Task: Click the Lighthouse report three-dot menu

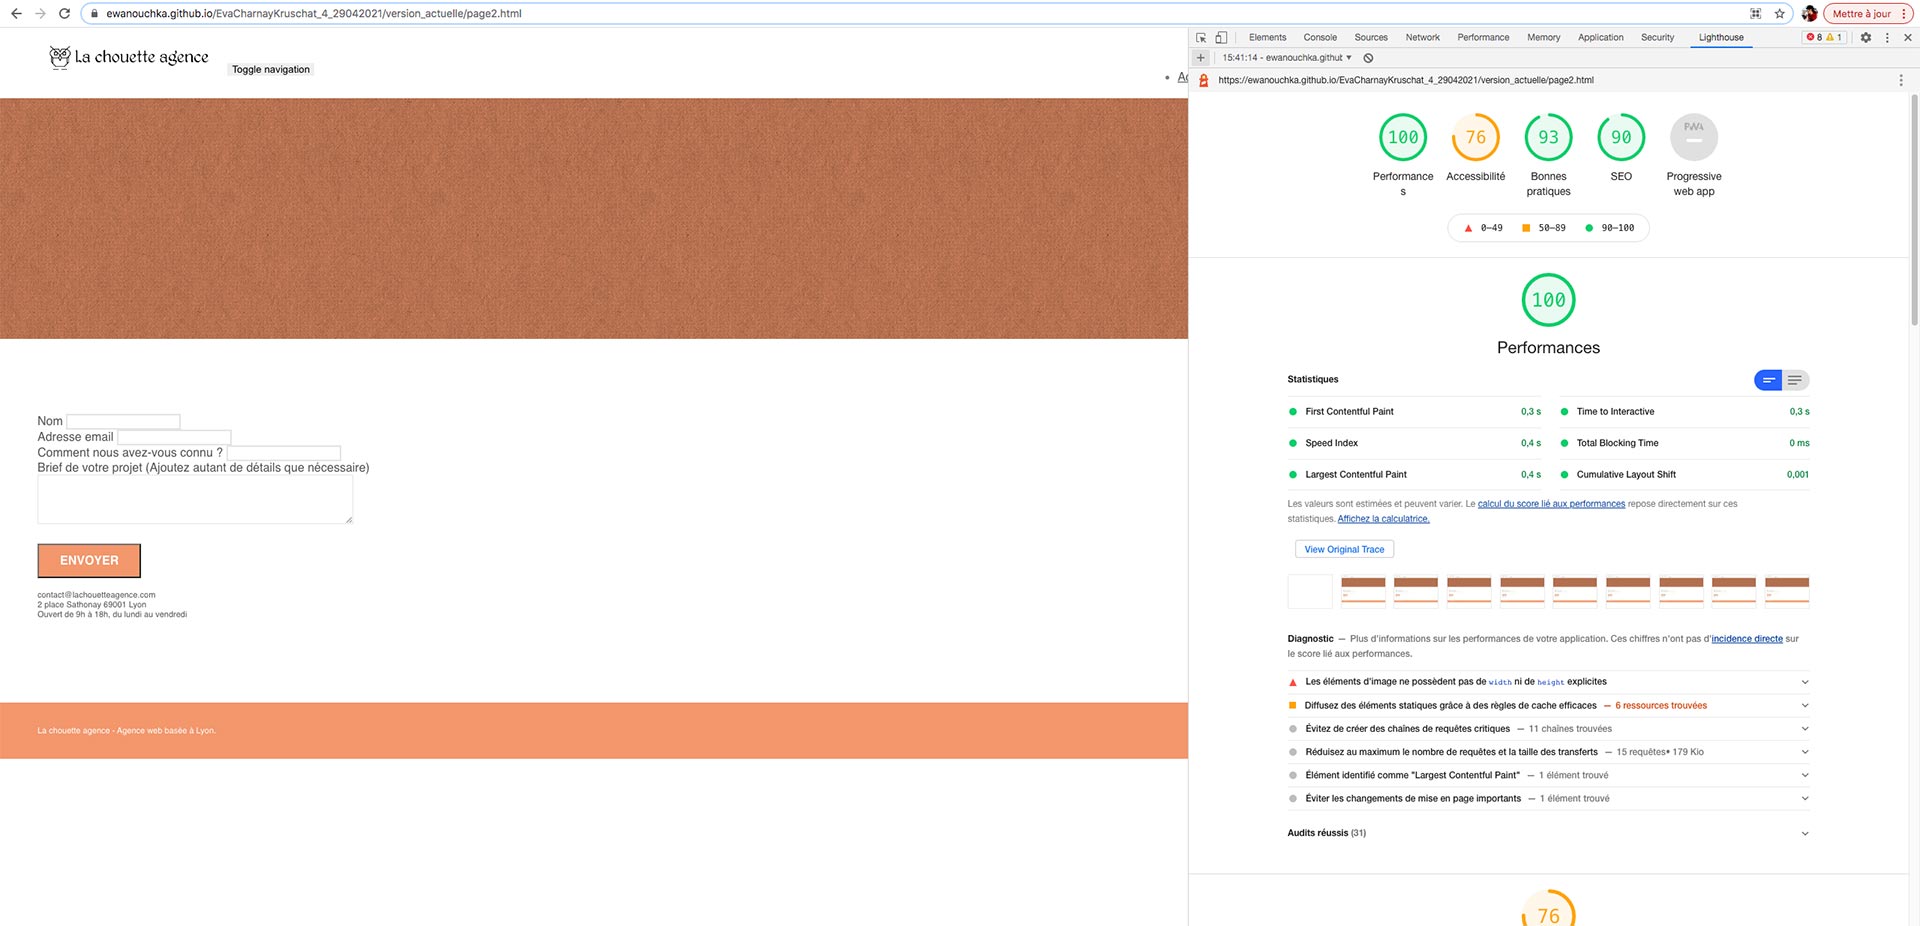Action: (1901, 80)
